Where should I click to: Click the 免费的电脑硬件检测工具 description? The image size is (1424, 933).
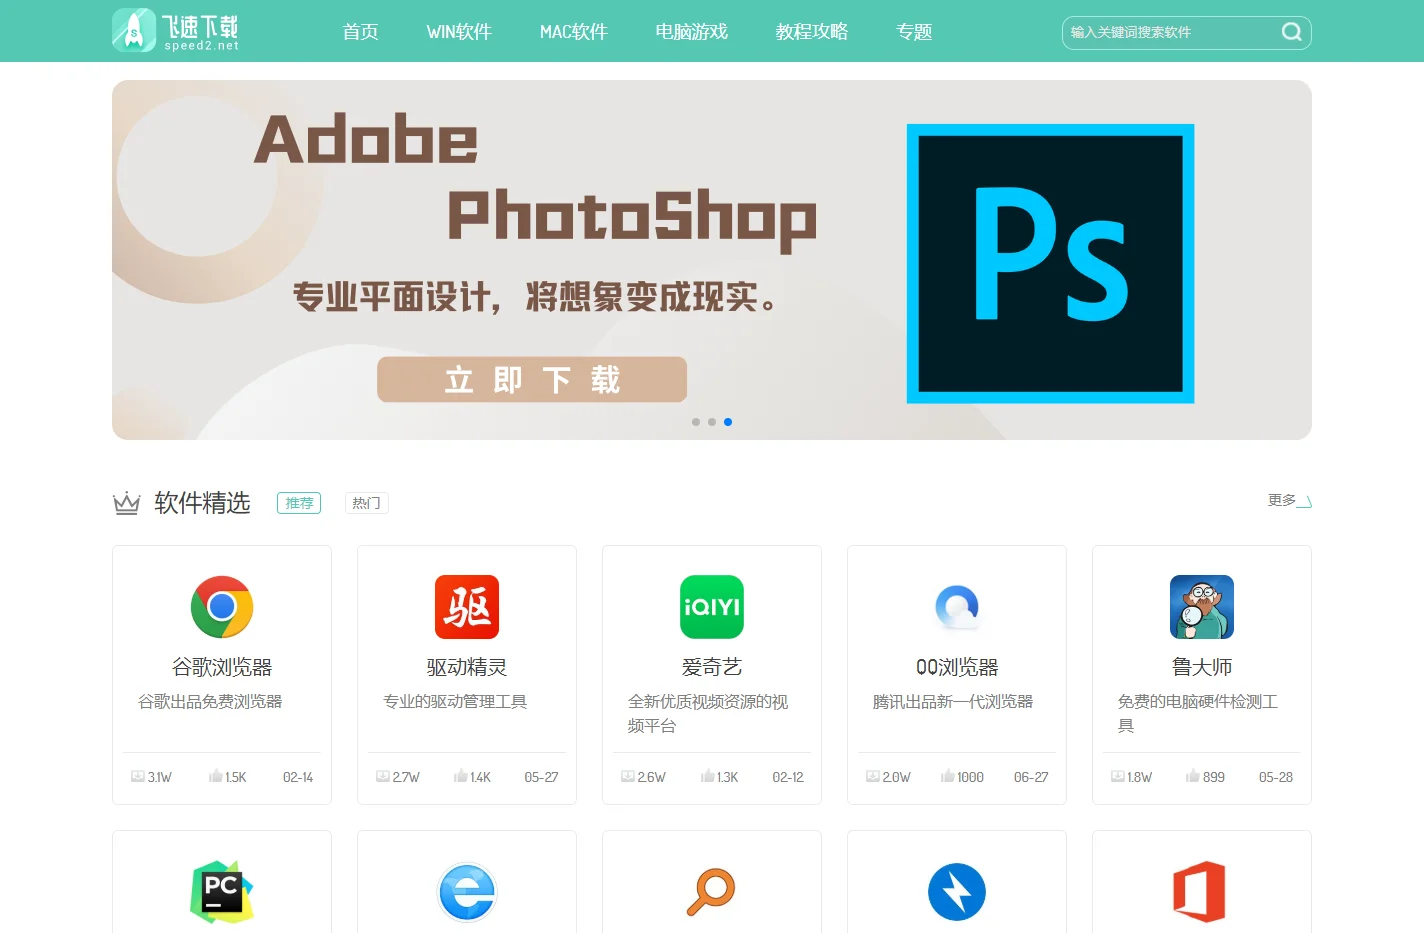(1198, 714)
